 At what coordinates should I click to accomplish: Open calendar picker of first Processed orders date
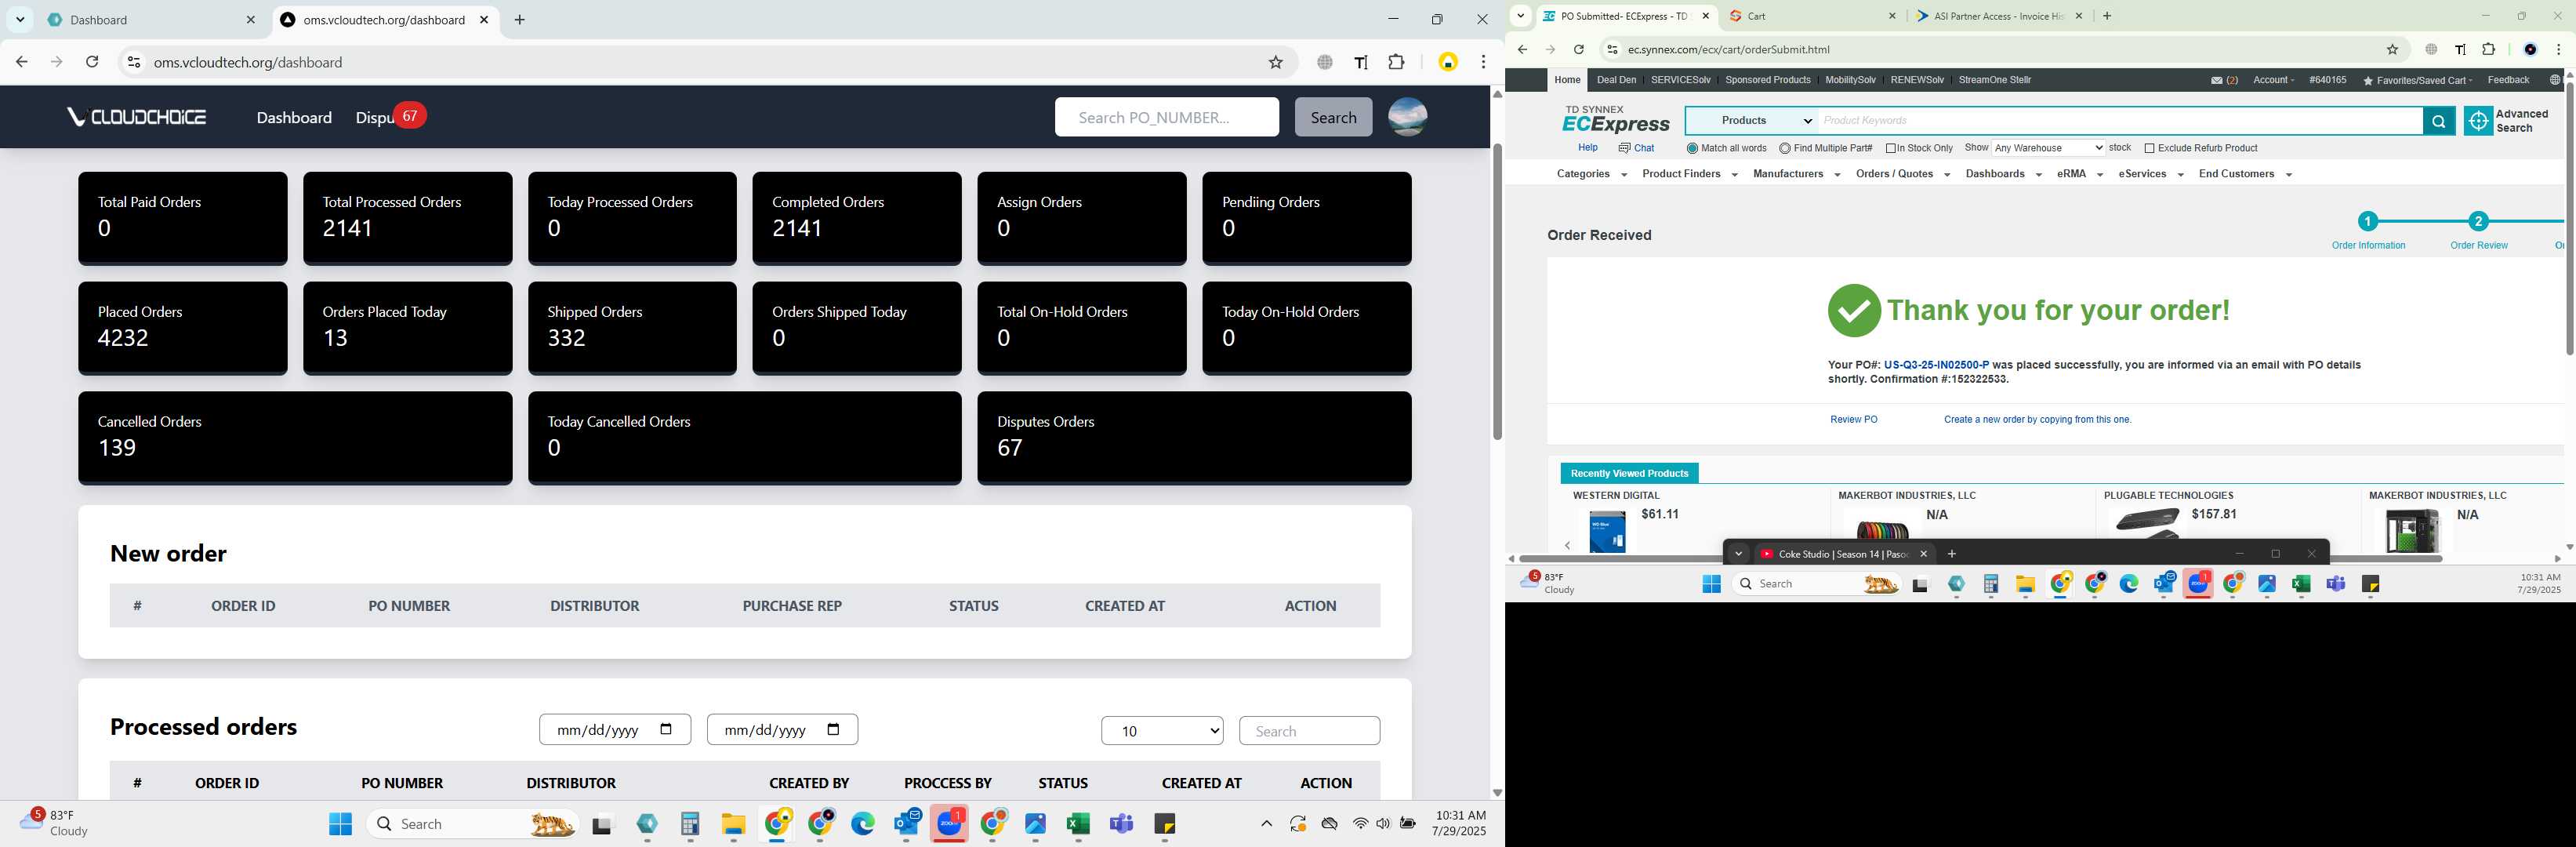(x=666, y=729)
